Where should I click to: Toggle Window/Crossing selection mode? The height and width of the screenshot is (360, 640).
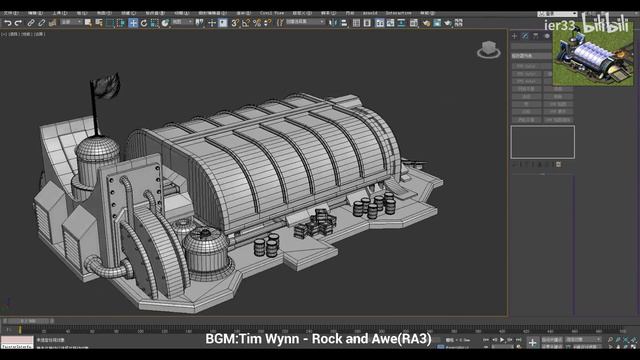pos(121,23)
